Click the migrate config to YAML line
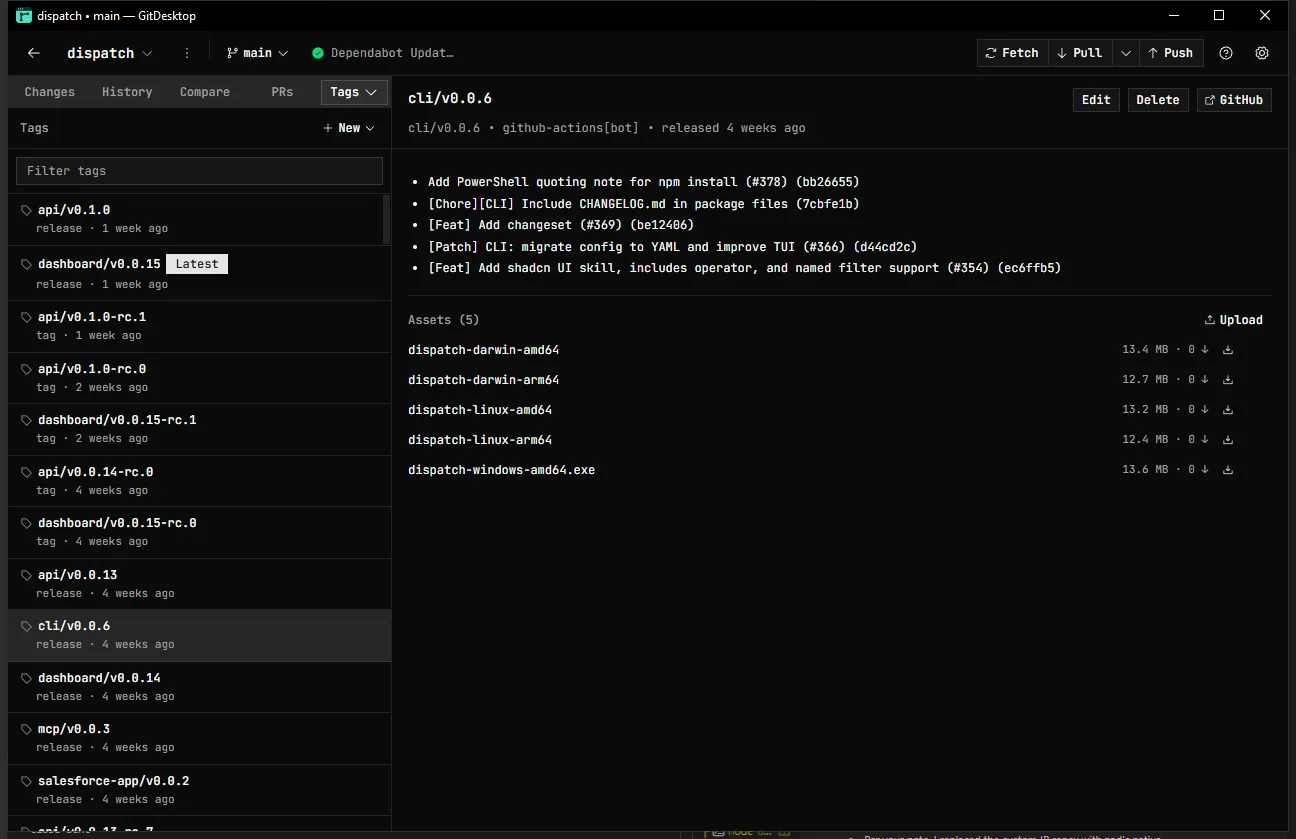Screen dimensions: 1296x839 point(672,247)
